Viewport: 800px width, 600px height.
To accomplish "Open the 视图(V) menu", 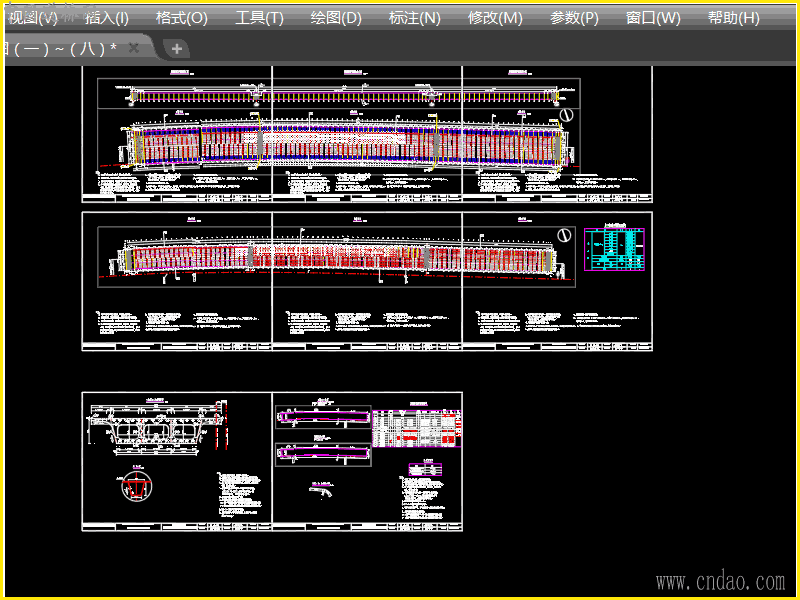I will click(x=33, y=18).
